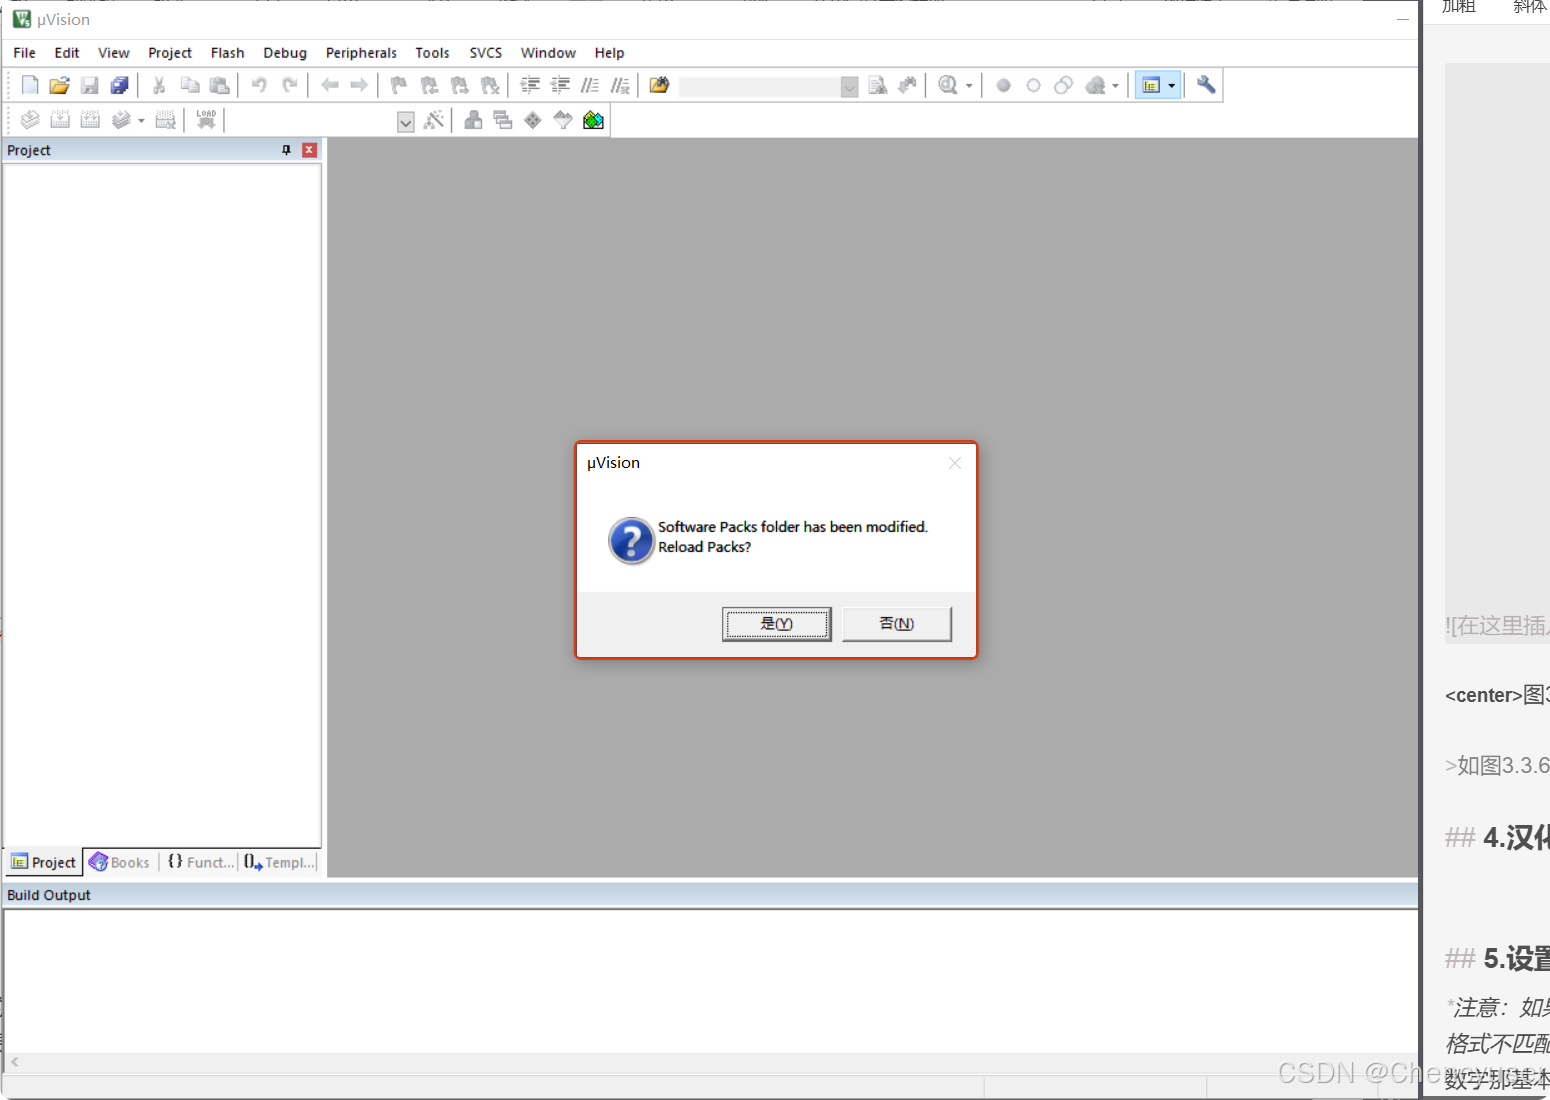
Task: Open the SVCS menu
Action: [486, 53]
